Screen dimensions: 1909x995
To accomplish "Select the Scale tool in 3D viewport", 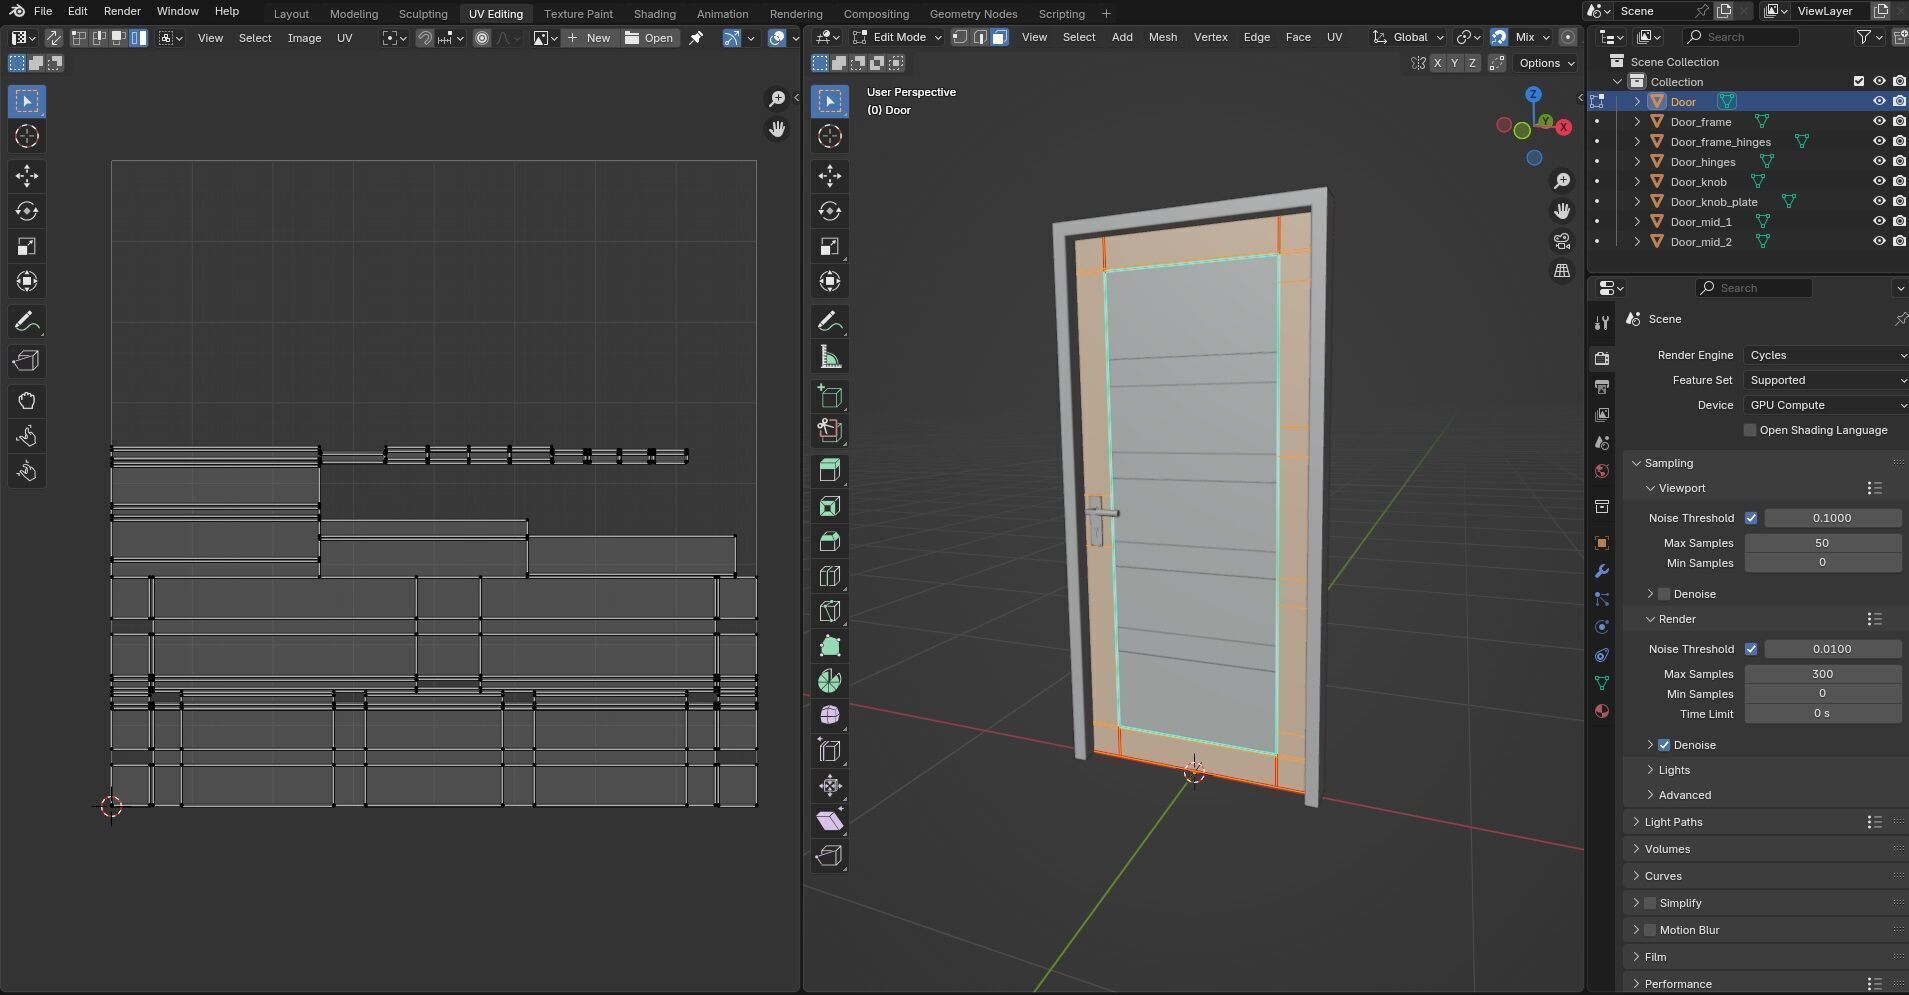I will pos(829,246).
